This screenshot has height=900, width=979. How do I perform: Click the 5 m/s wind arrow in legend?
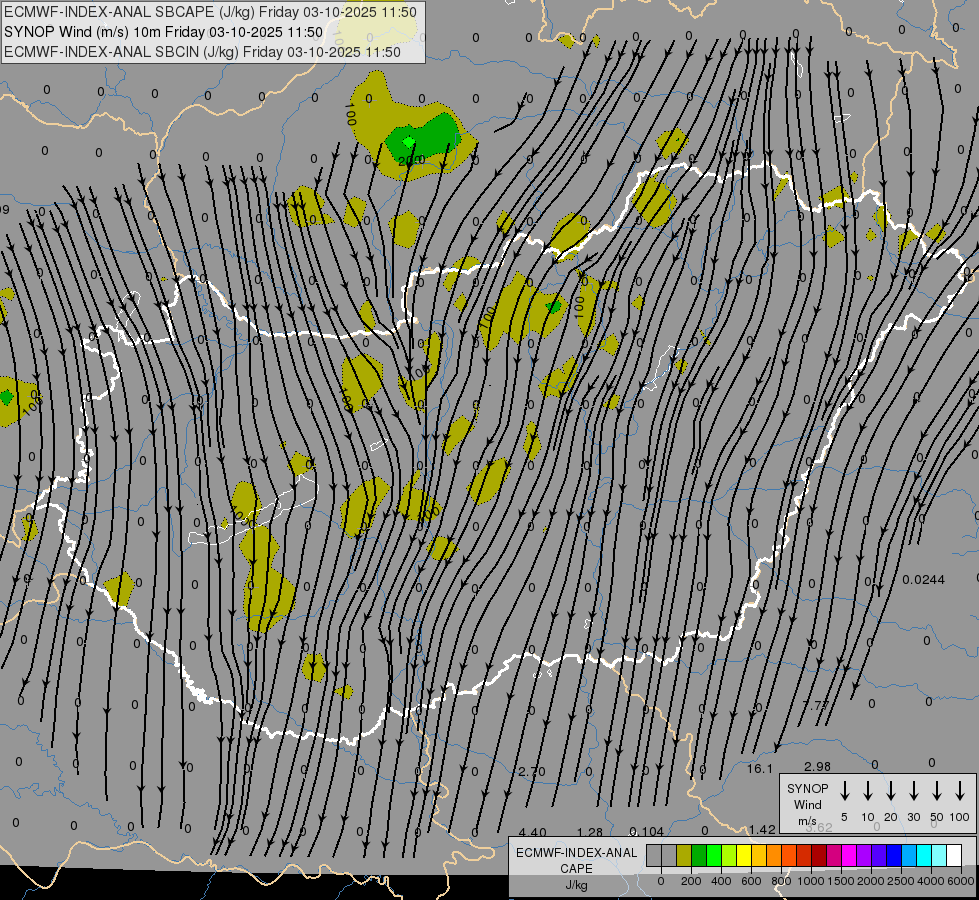[x=844, y=791]
